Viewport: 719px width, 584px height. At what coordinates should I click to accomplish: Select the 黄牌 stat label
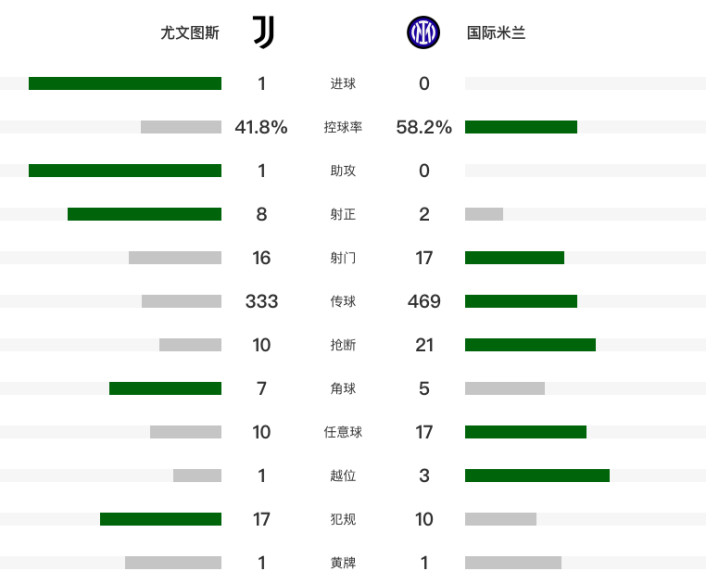pyautogui.click(x=343, y=562)
